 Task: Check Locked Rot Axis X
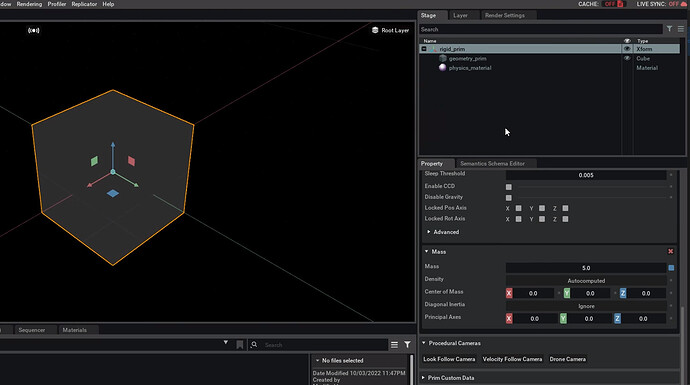518,219
